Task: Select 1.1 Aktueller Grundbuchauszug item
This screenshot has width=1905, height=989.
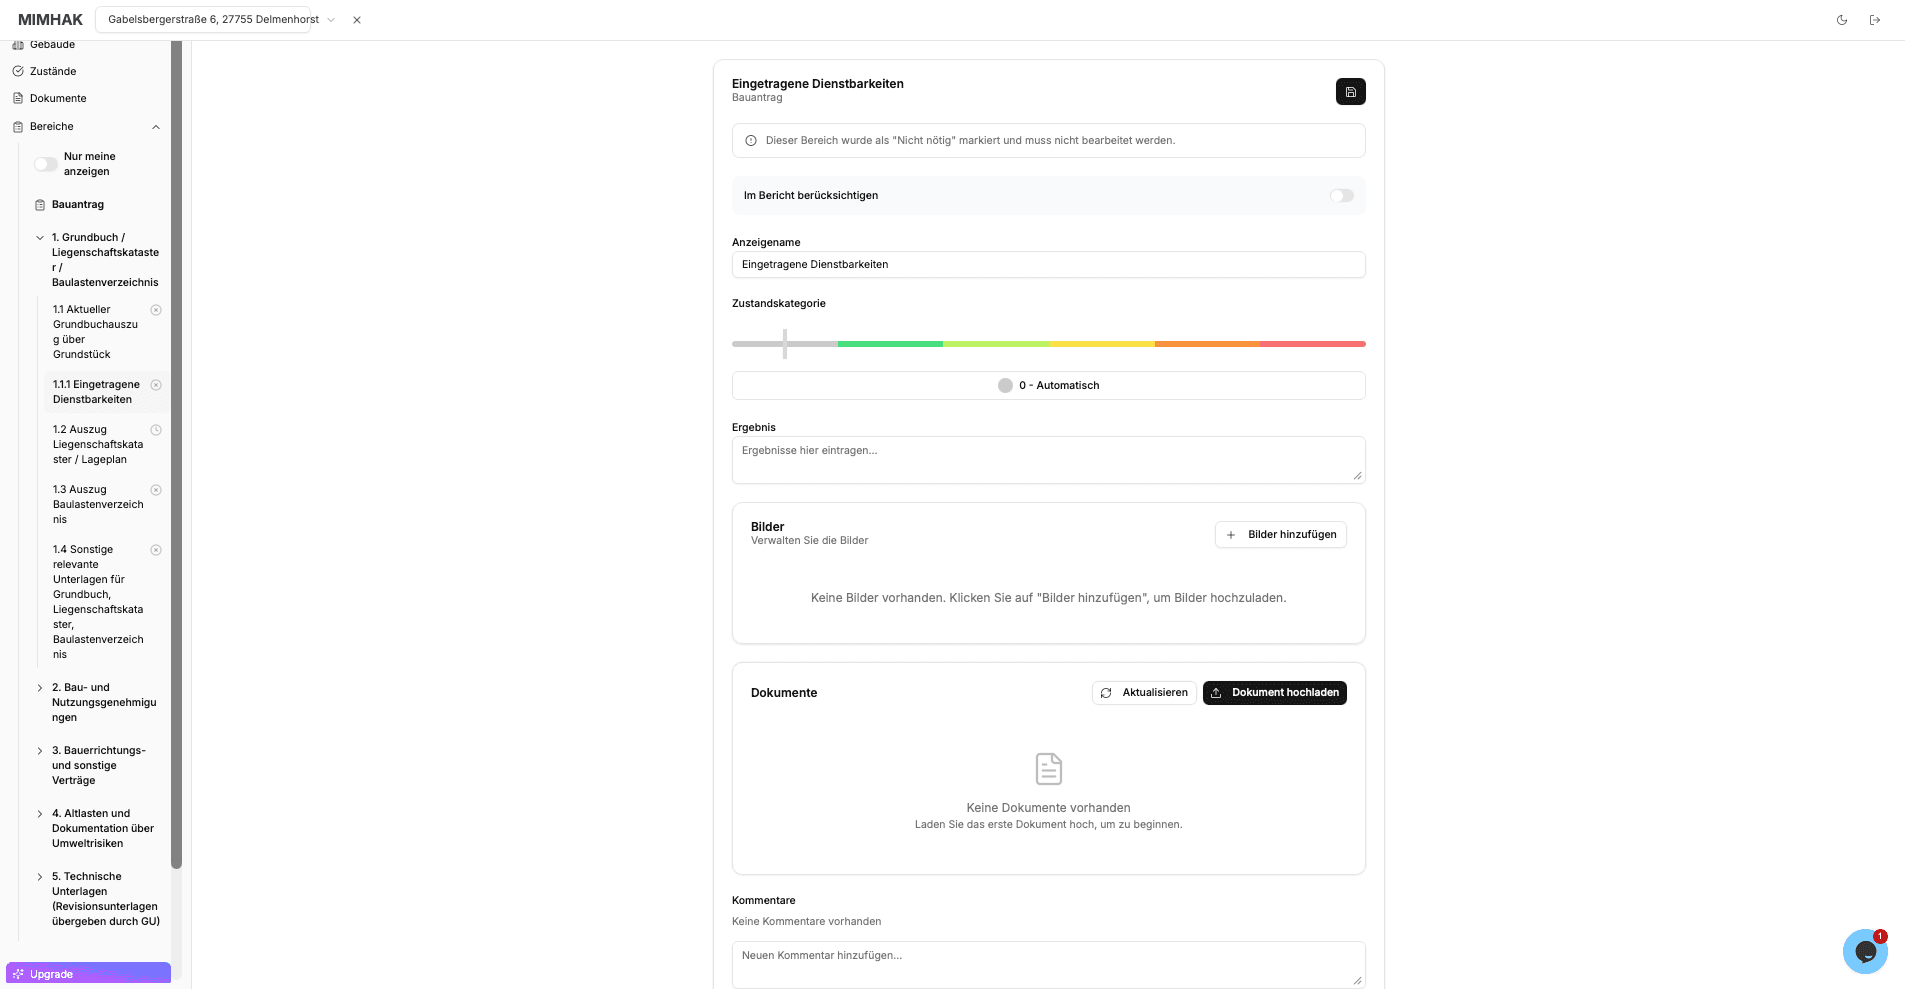Action: click(96, 332)
